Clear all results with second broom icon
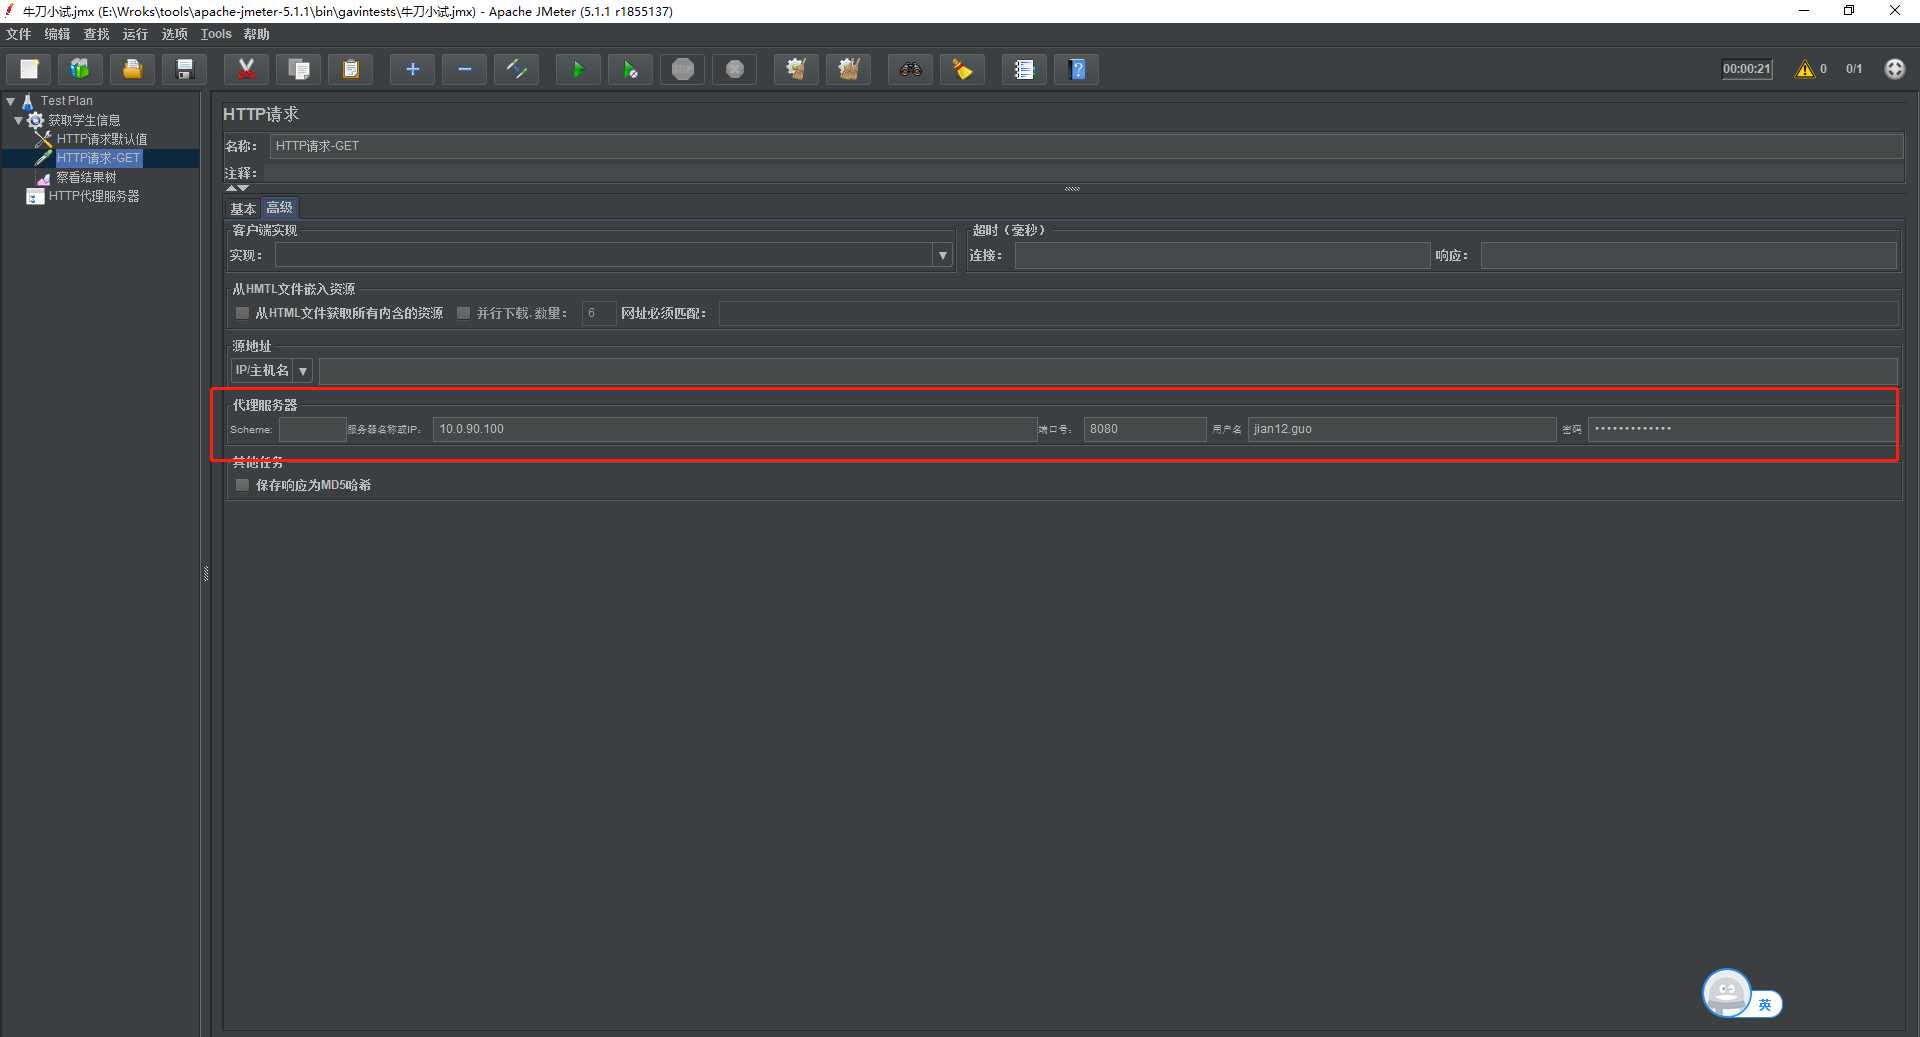This screenshot has height=1037, width=1920. (x=849, y=69)
